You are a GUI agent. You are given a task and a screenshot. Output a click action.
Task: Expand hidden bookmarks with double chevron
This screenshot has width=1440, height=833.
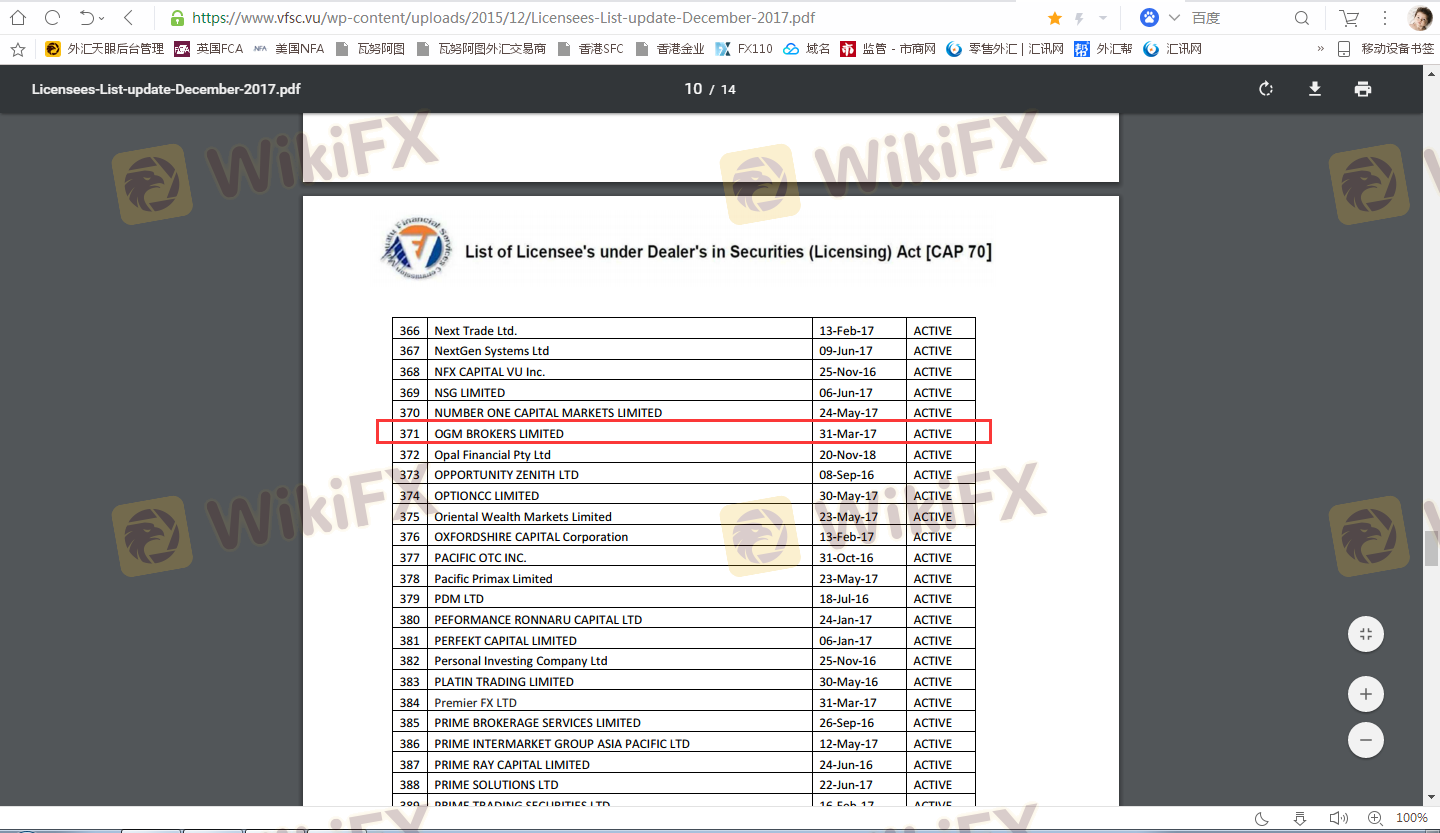(x=1320, y=48)
